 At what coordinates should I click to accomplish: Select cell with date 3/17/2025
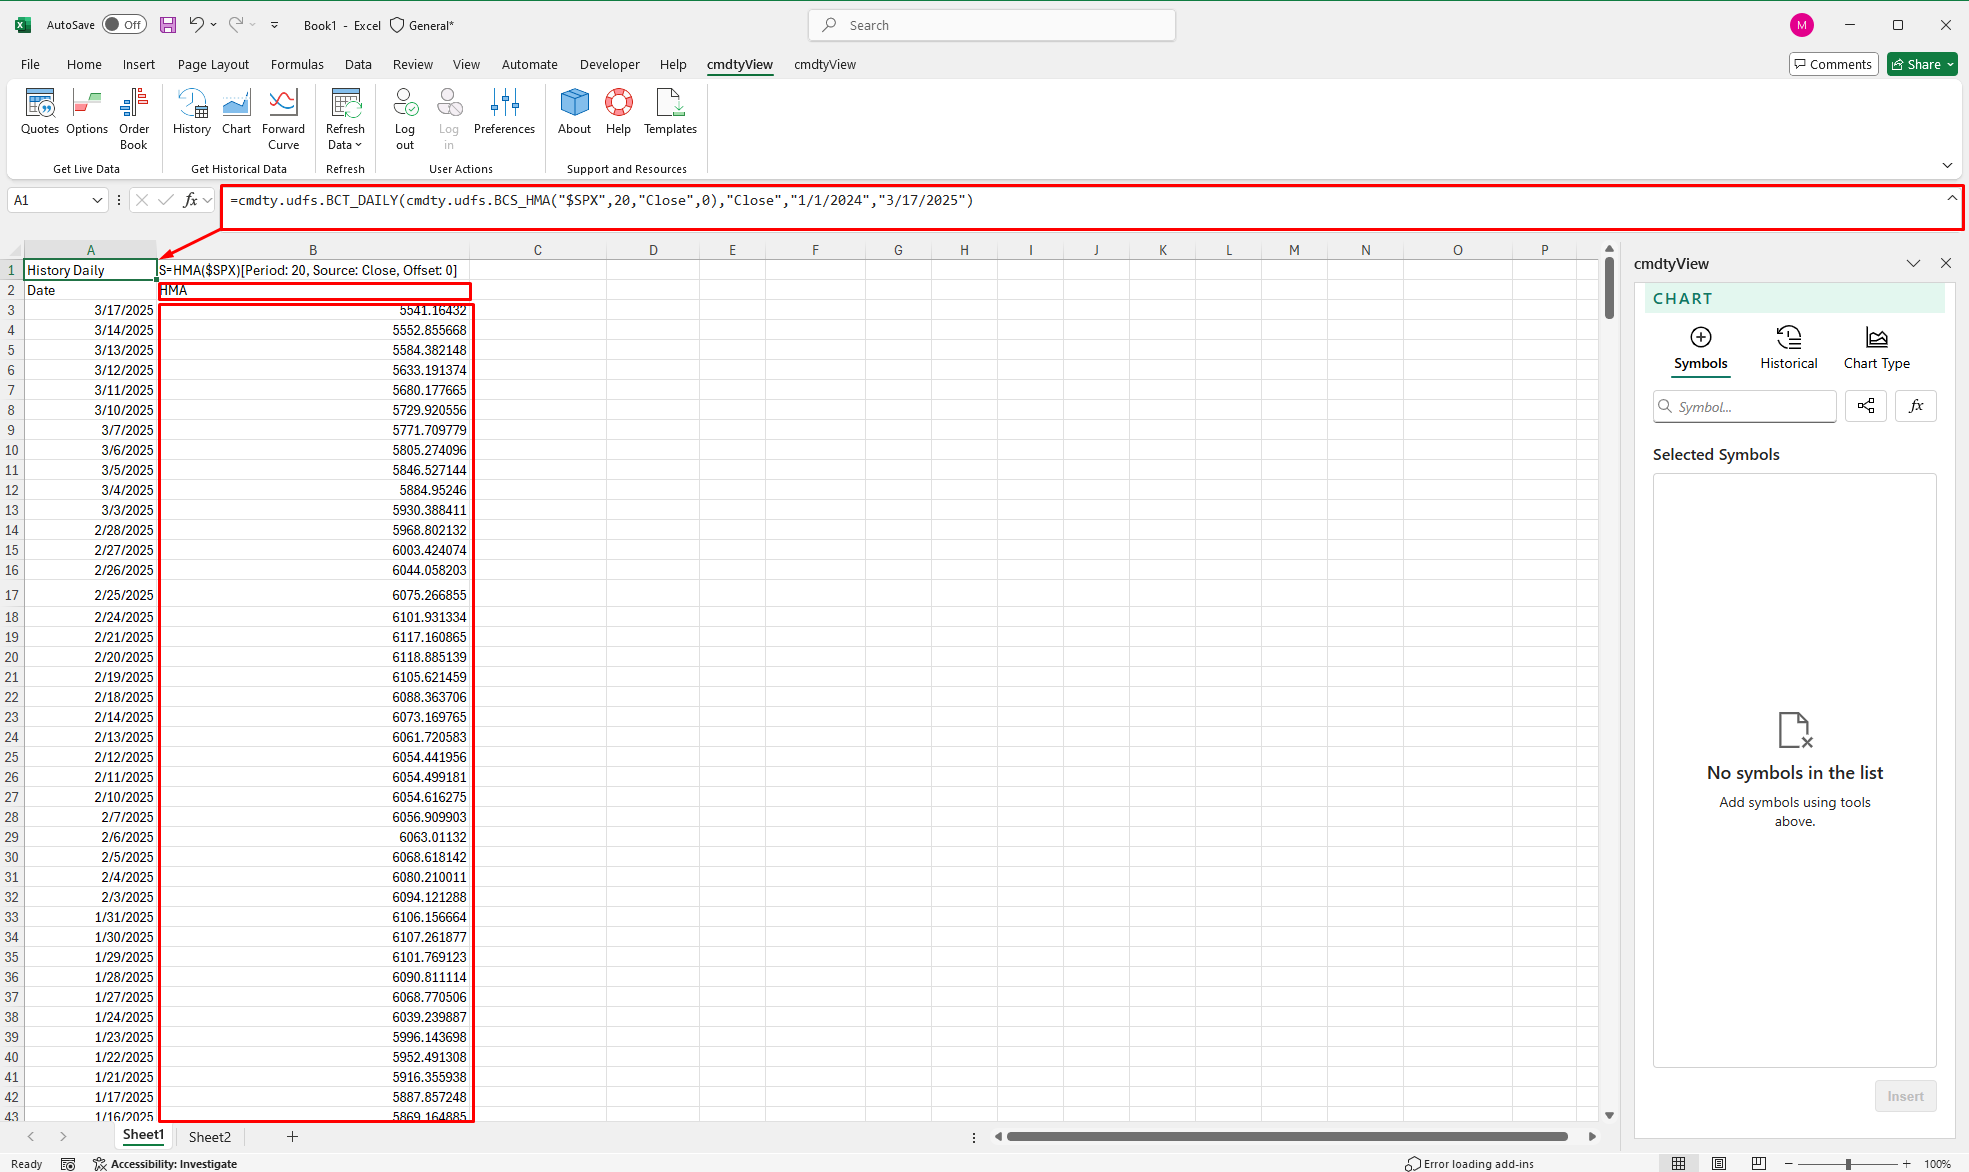91,310
